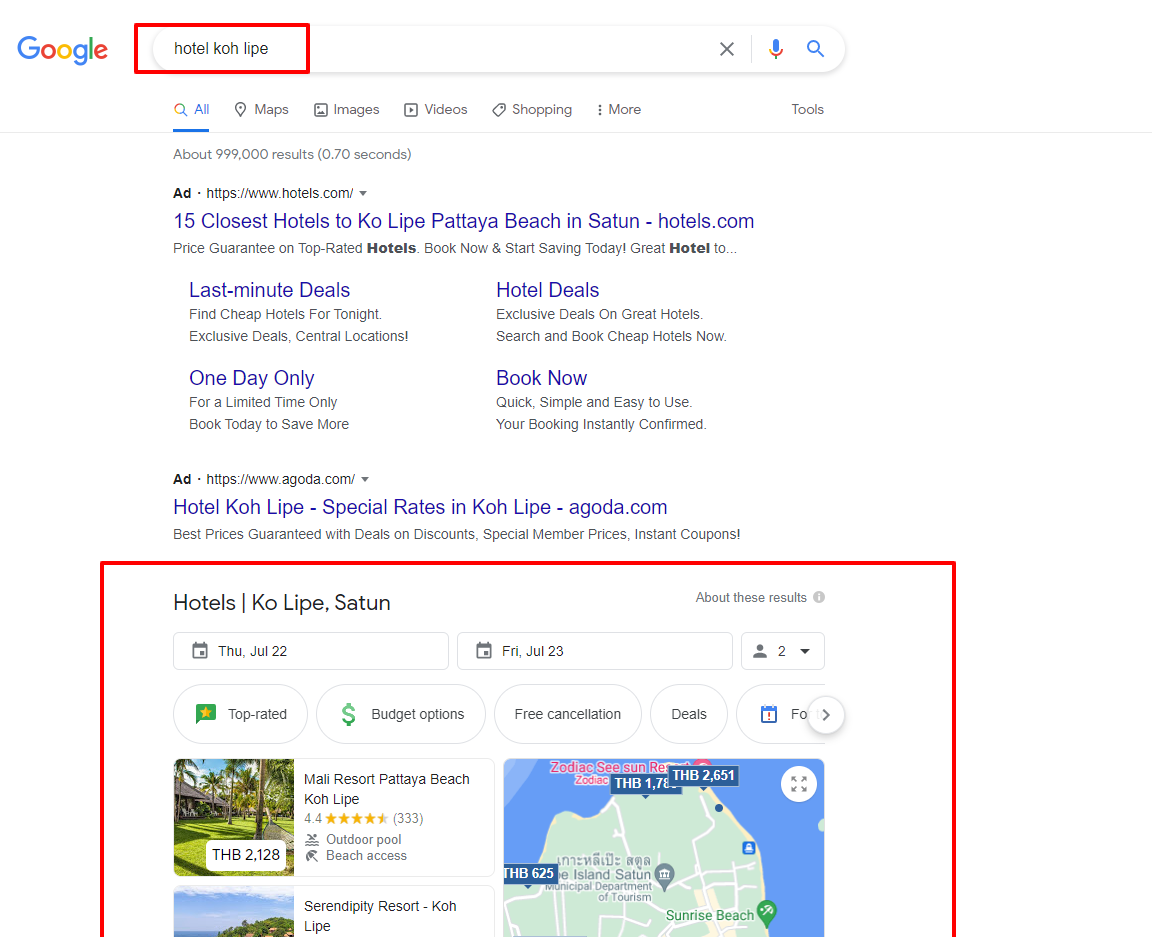Open 'Hotel Koh Lipe - Special Rates' agoda link
The width and height of the screenshot is (1152, 937).
click(420, 507)
